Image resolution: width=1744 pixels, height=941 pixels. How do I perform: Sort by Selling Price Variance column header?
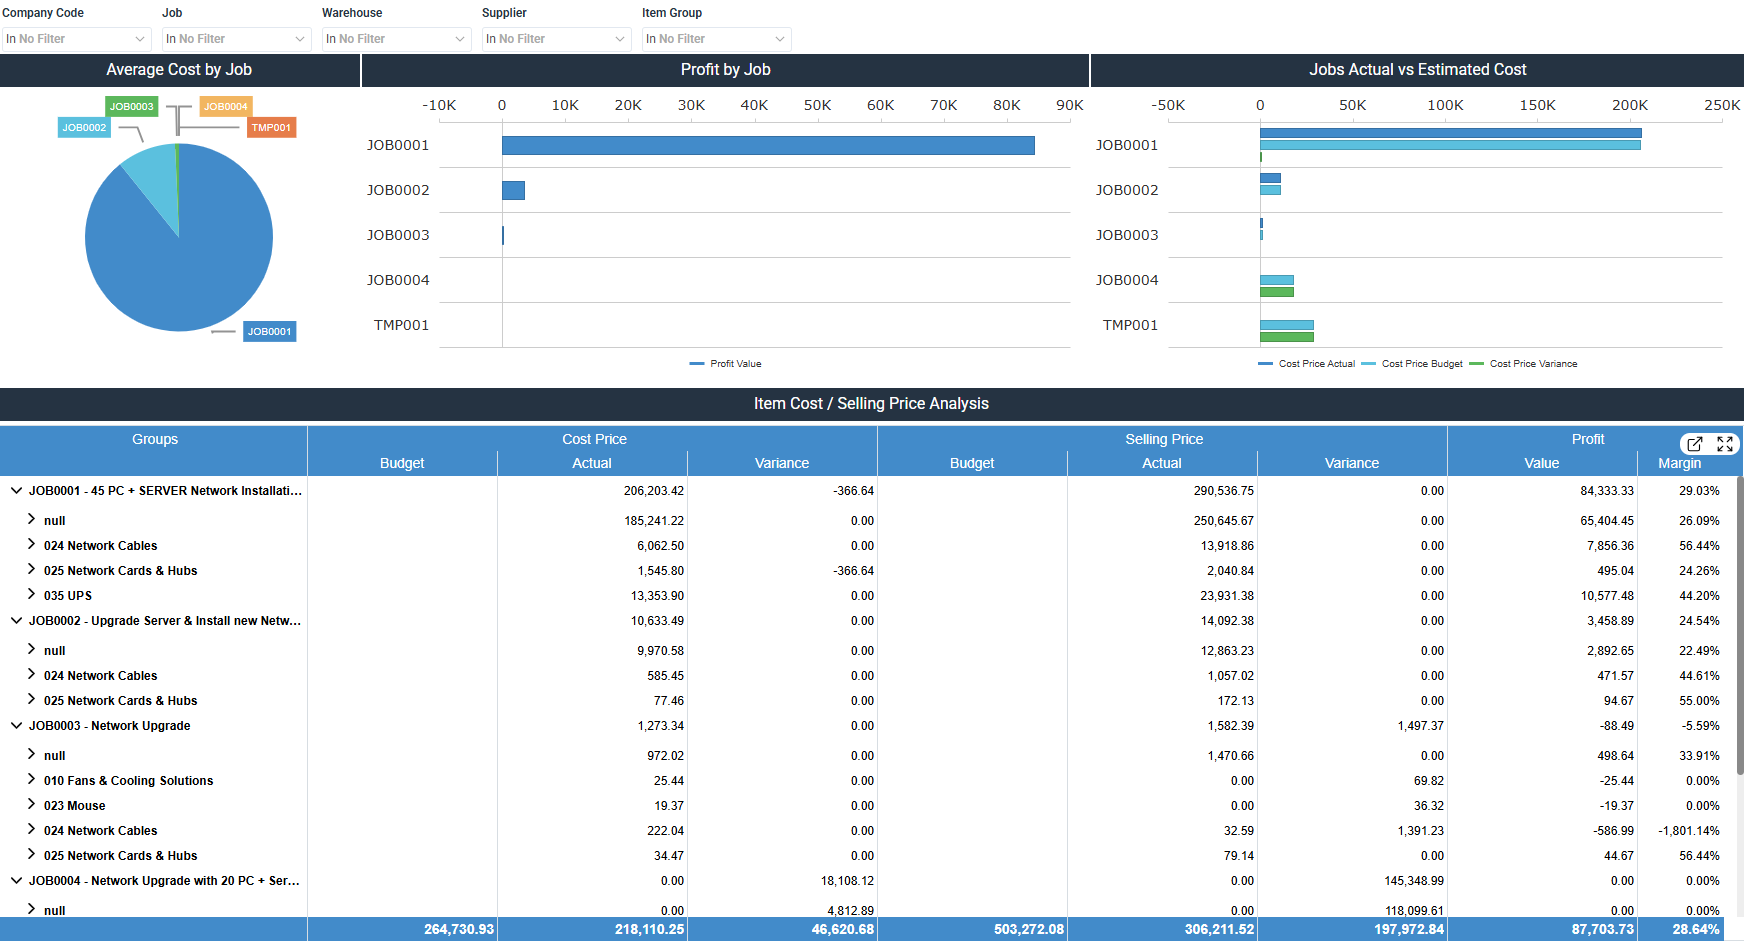[1352, 463]
